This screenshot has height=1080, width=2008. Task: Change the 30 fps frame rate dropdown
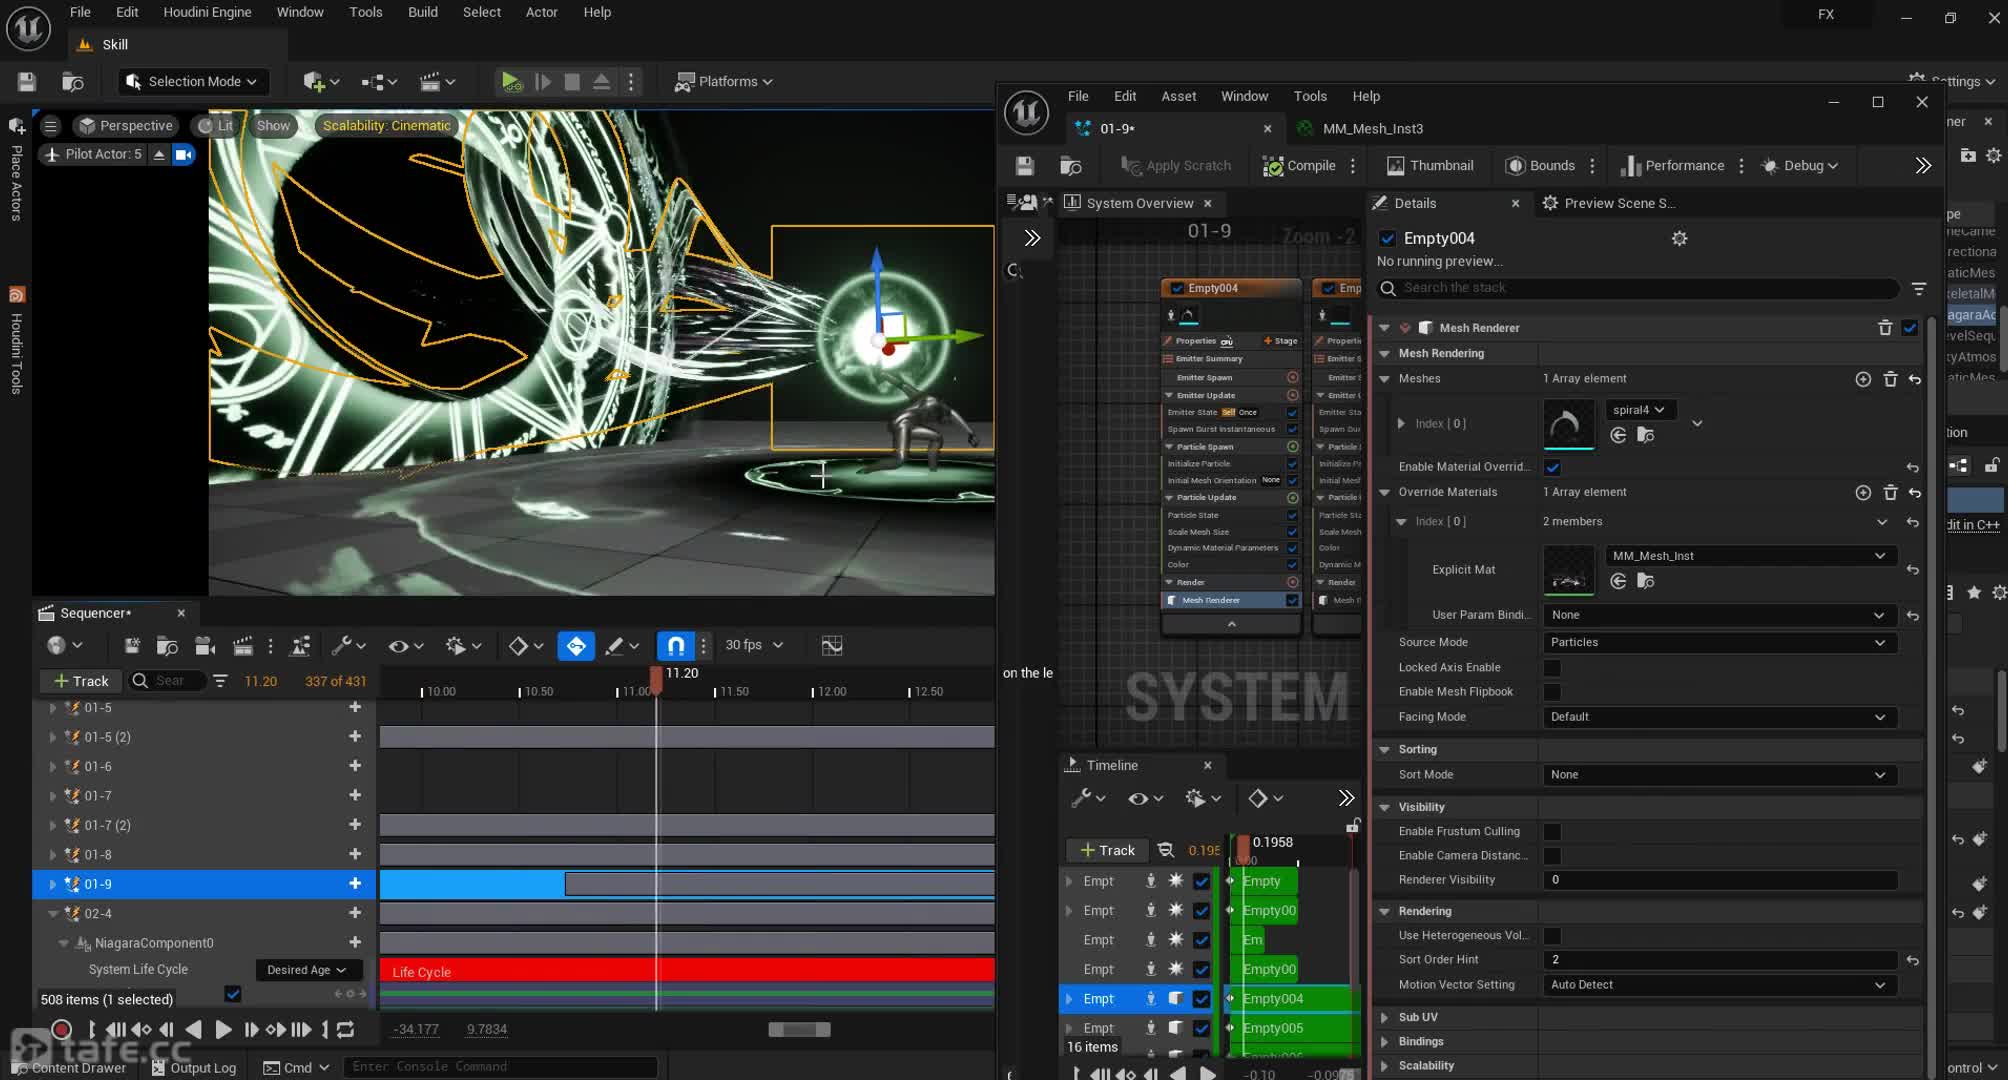754,646
